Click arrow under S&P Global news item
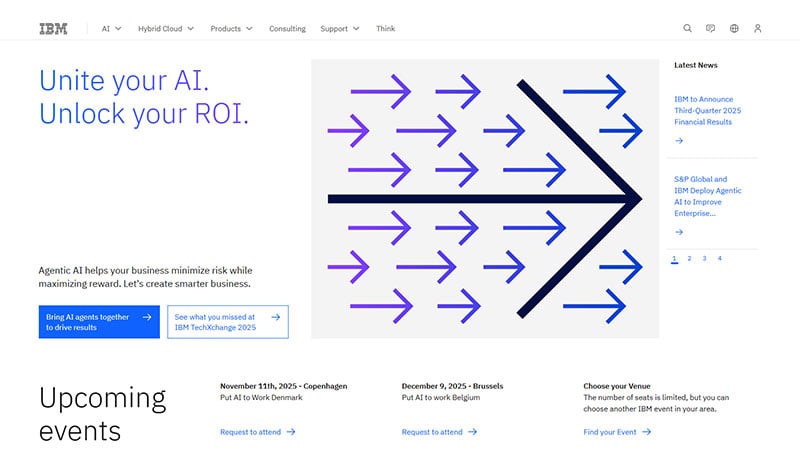800x463 pixels. [x=679, y=232]
